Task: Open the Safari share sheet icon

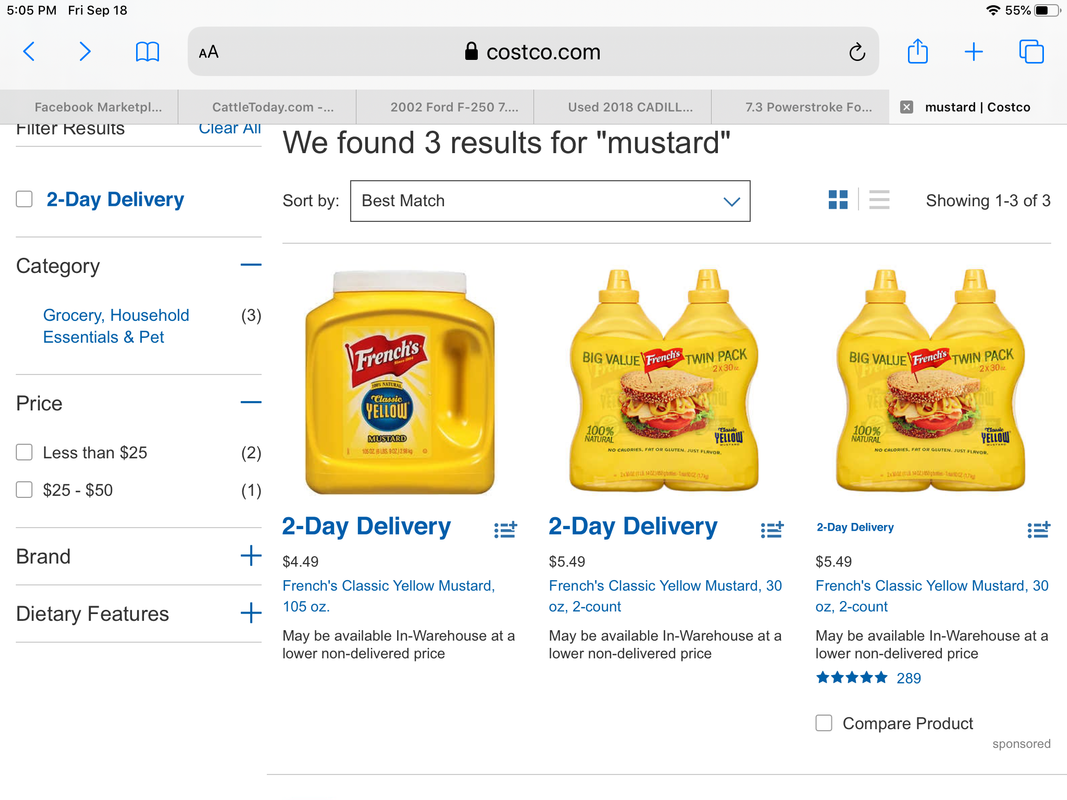Action: point(917,51)
